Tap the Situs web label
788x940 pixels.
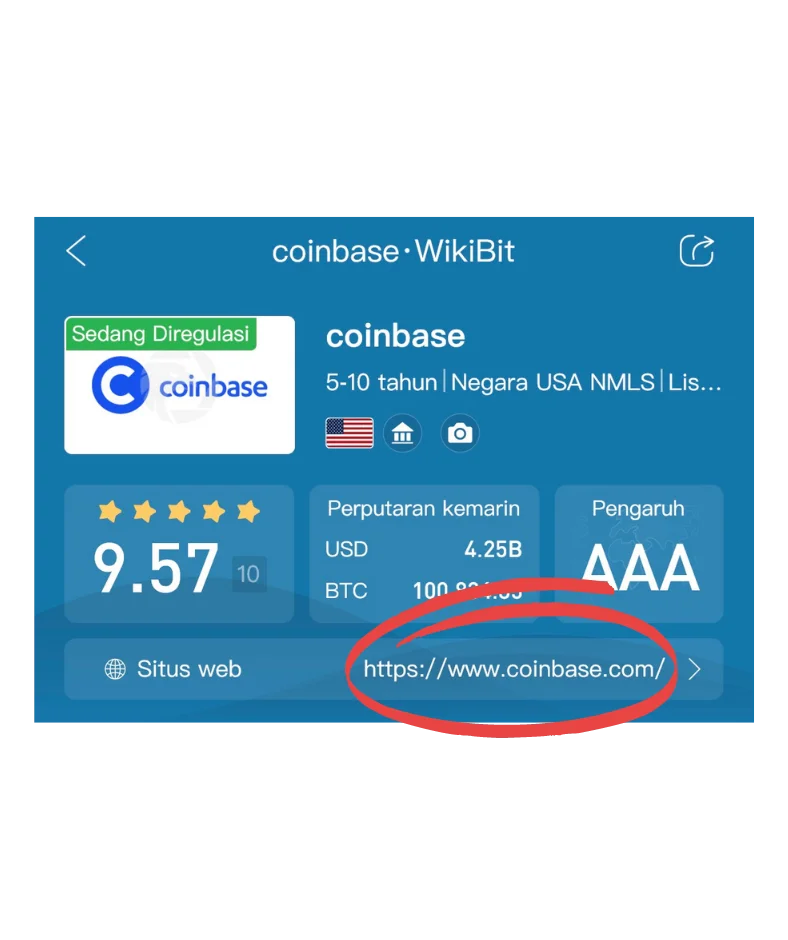point(189,669)
